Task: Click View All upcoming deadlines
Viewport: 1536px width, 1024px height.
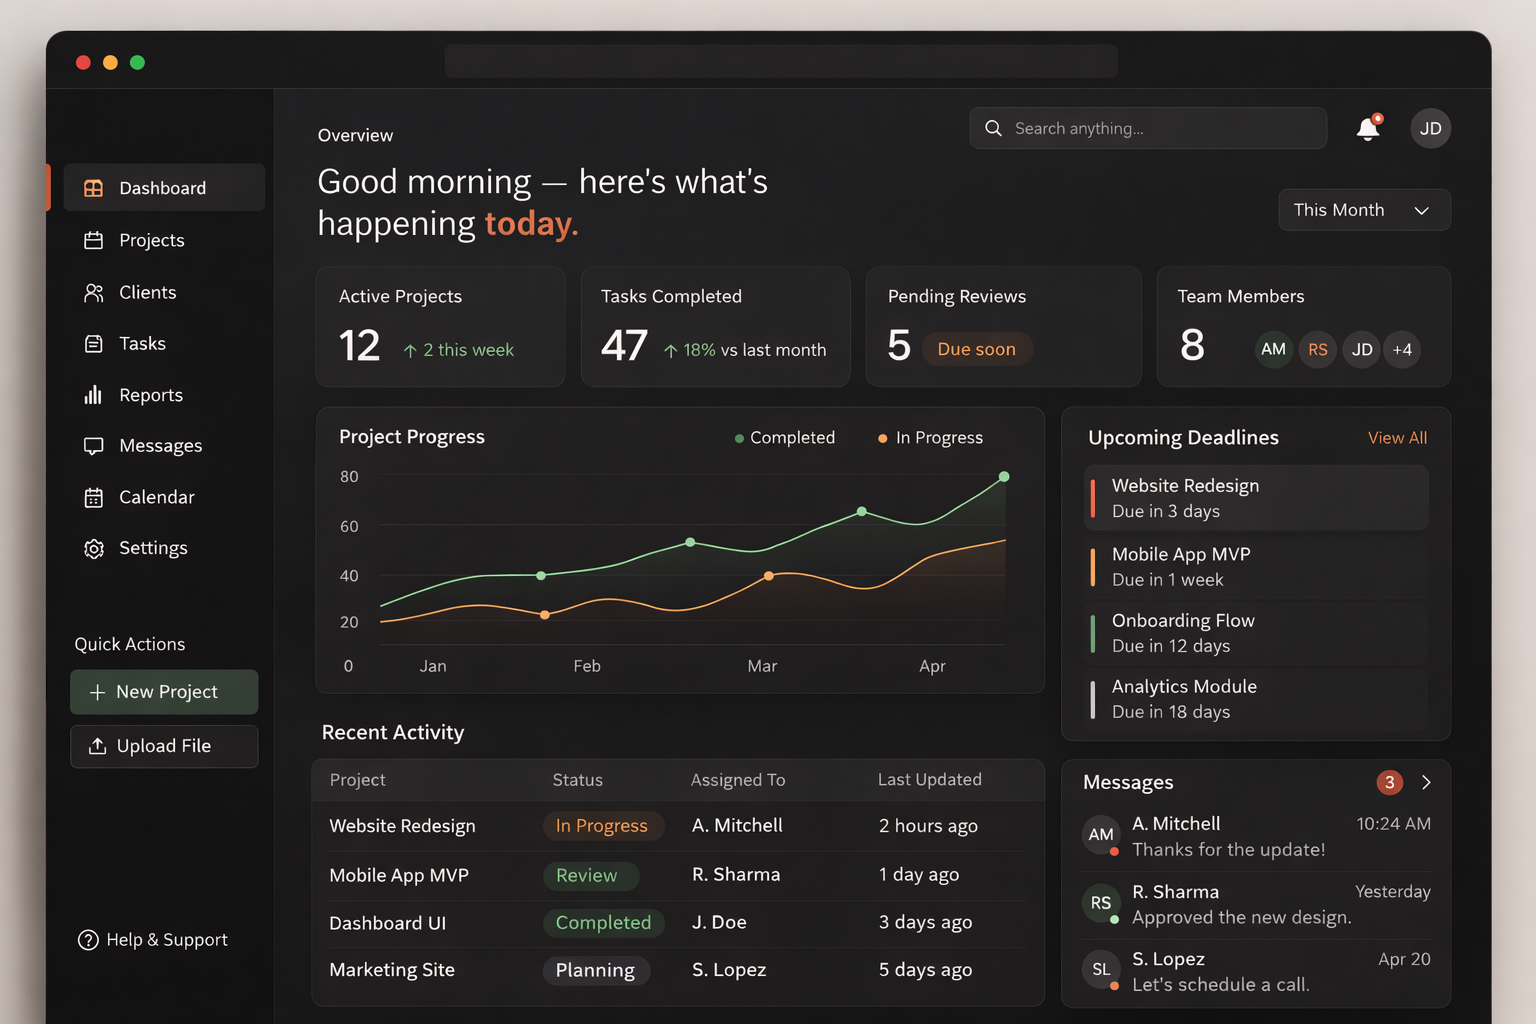Action: coord(1396,437)
